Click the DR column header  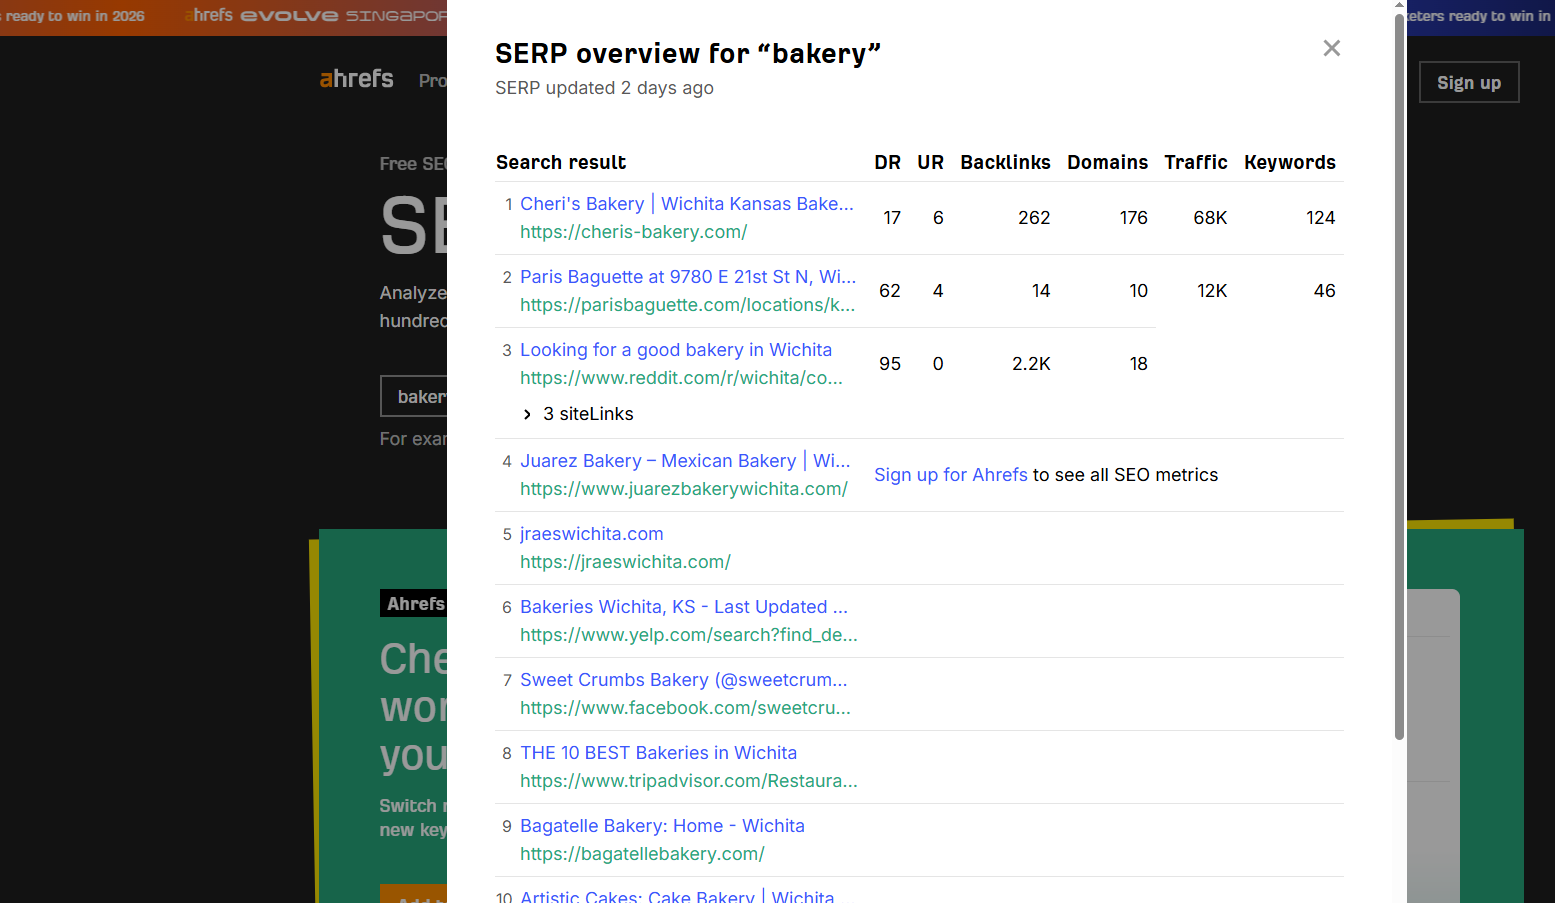[x=887, y=162]
